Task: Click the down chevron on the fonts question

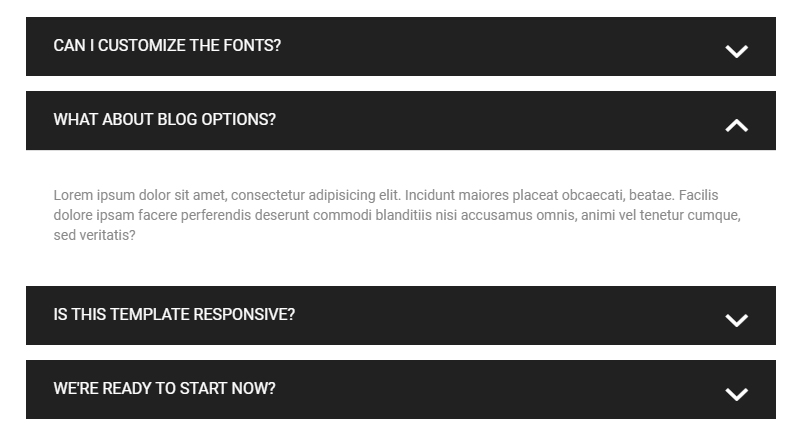Action: [x=736, y=51]
